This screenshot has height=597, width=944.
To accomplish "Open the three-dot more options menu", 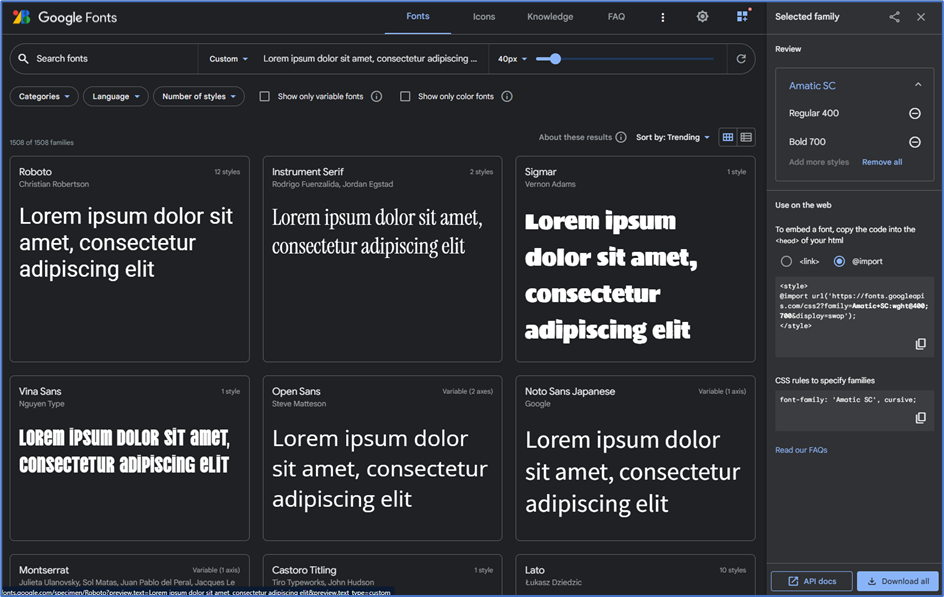I will (x=663, y=17).
